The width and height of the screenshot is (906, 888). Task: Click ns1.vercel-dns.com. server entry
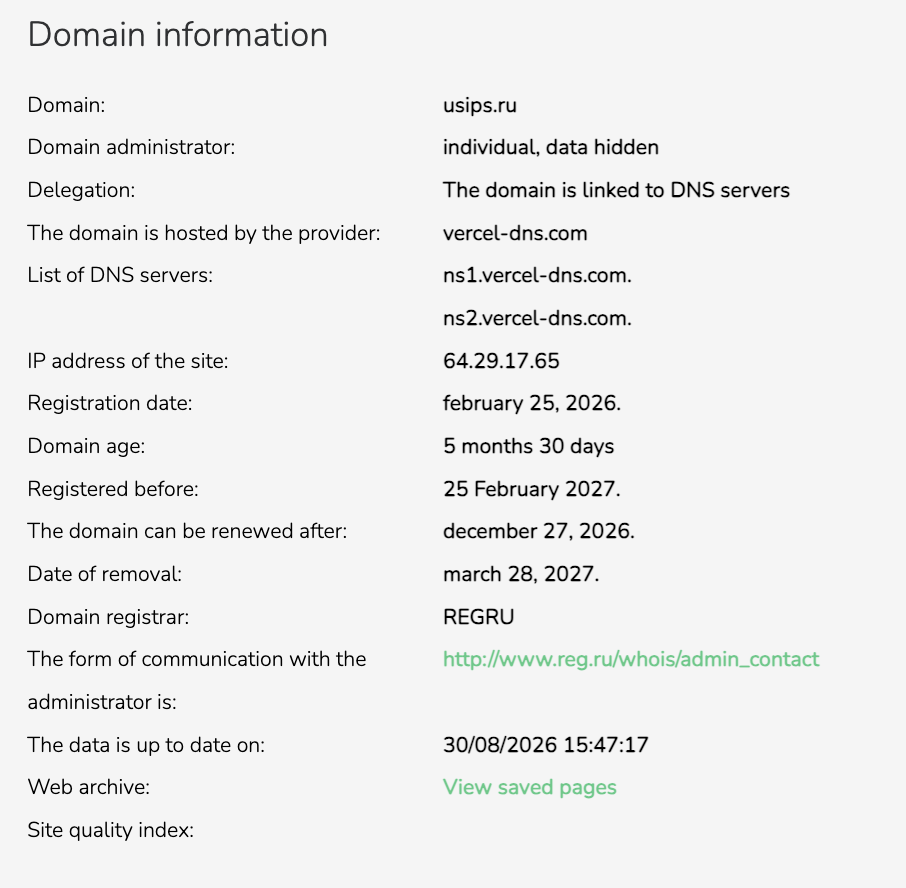[x=537, y=276]
